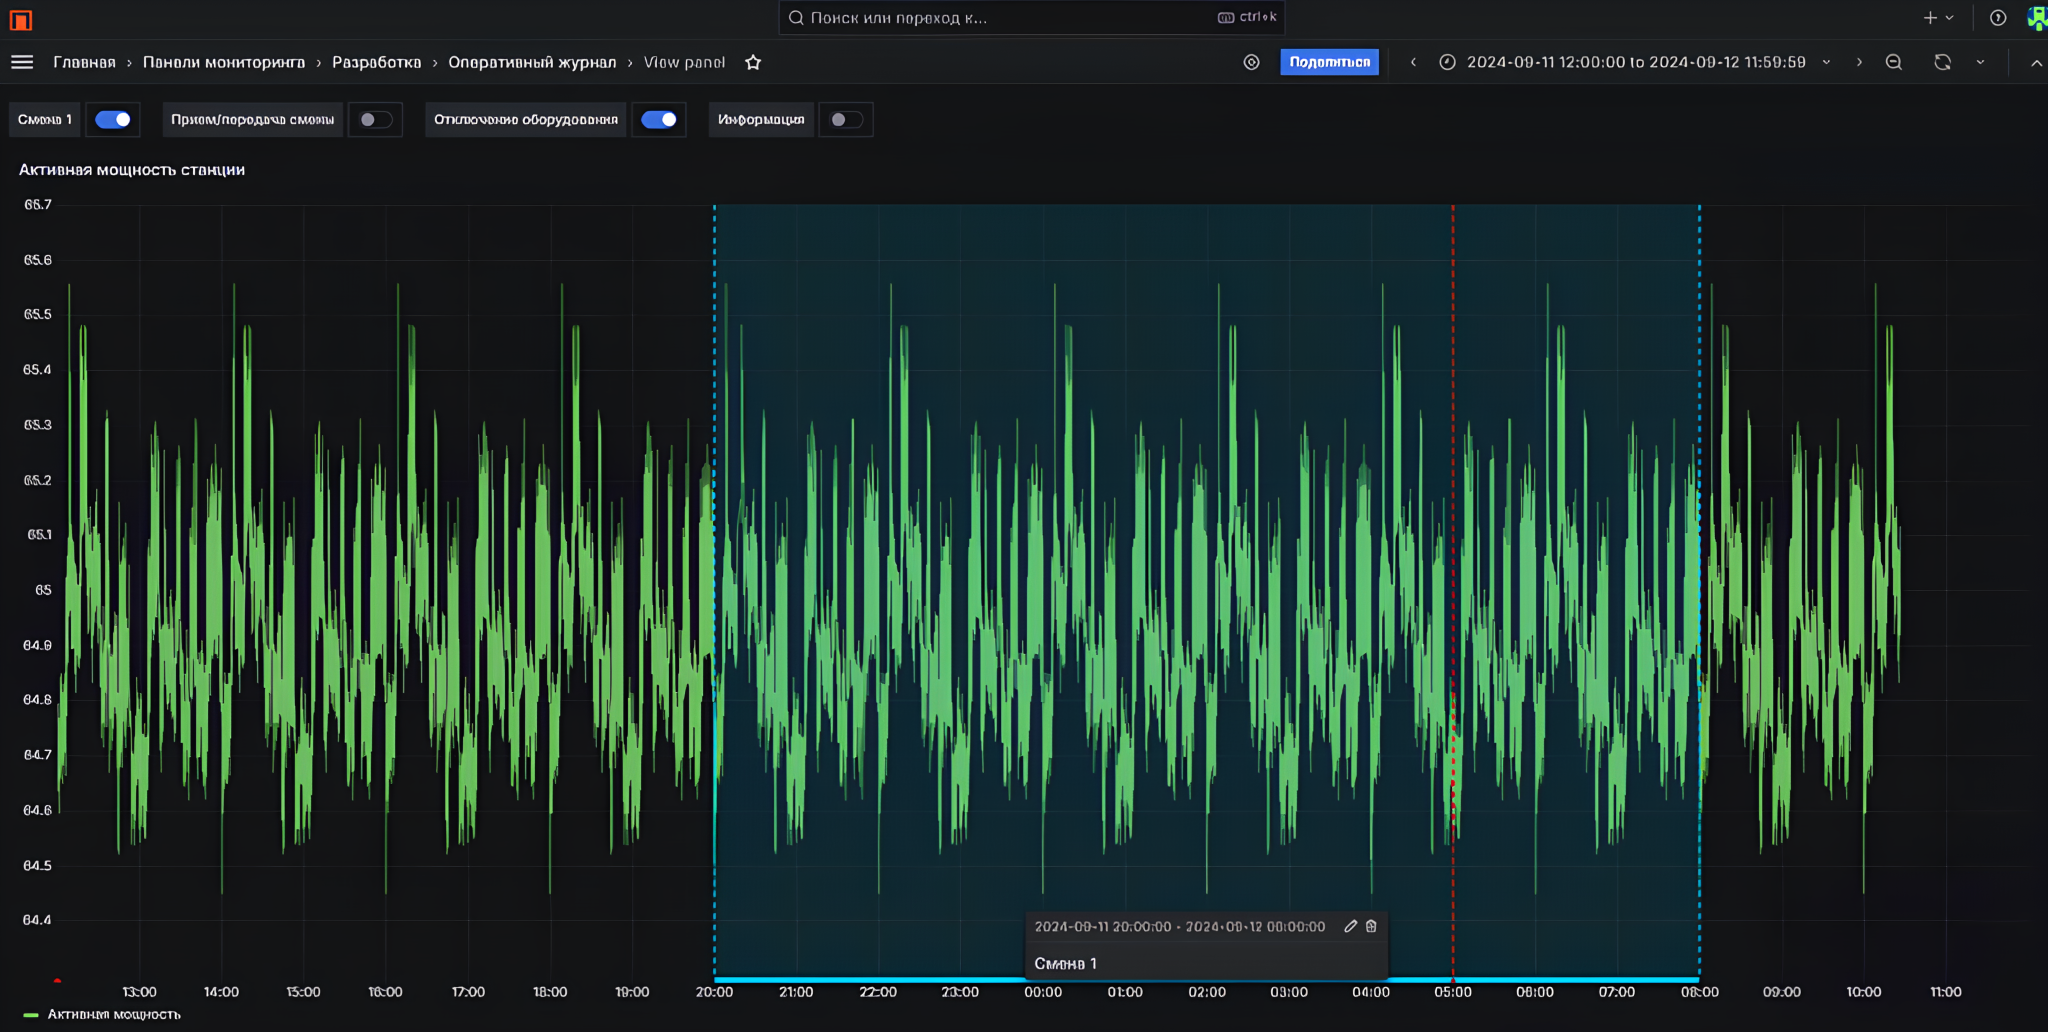Open the user avatar profile

pos(2037,18)
